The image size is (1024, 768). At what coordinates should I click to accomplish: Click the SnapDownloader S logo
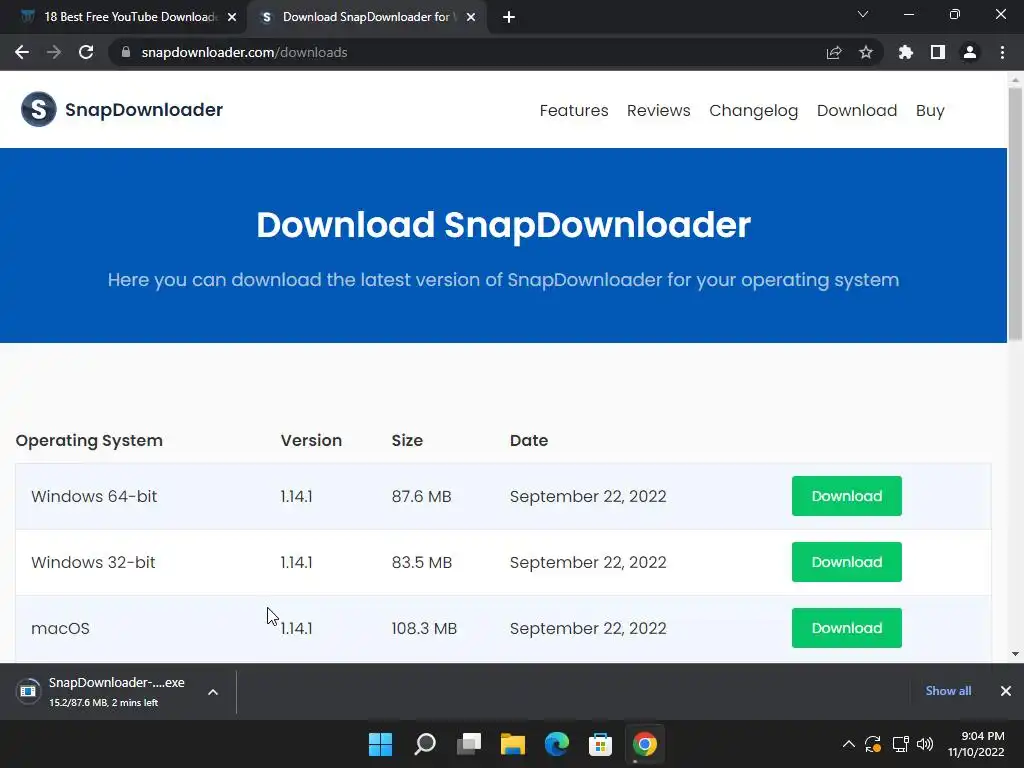[x=39, y=109]
